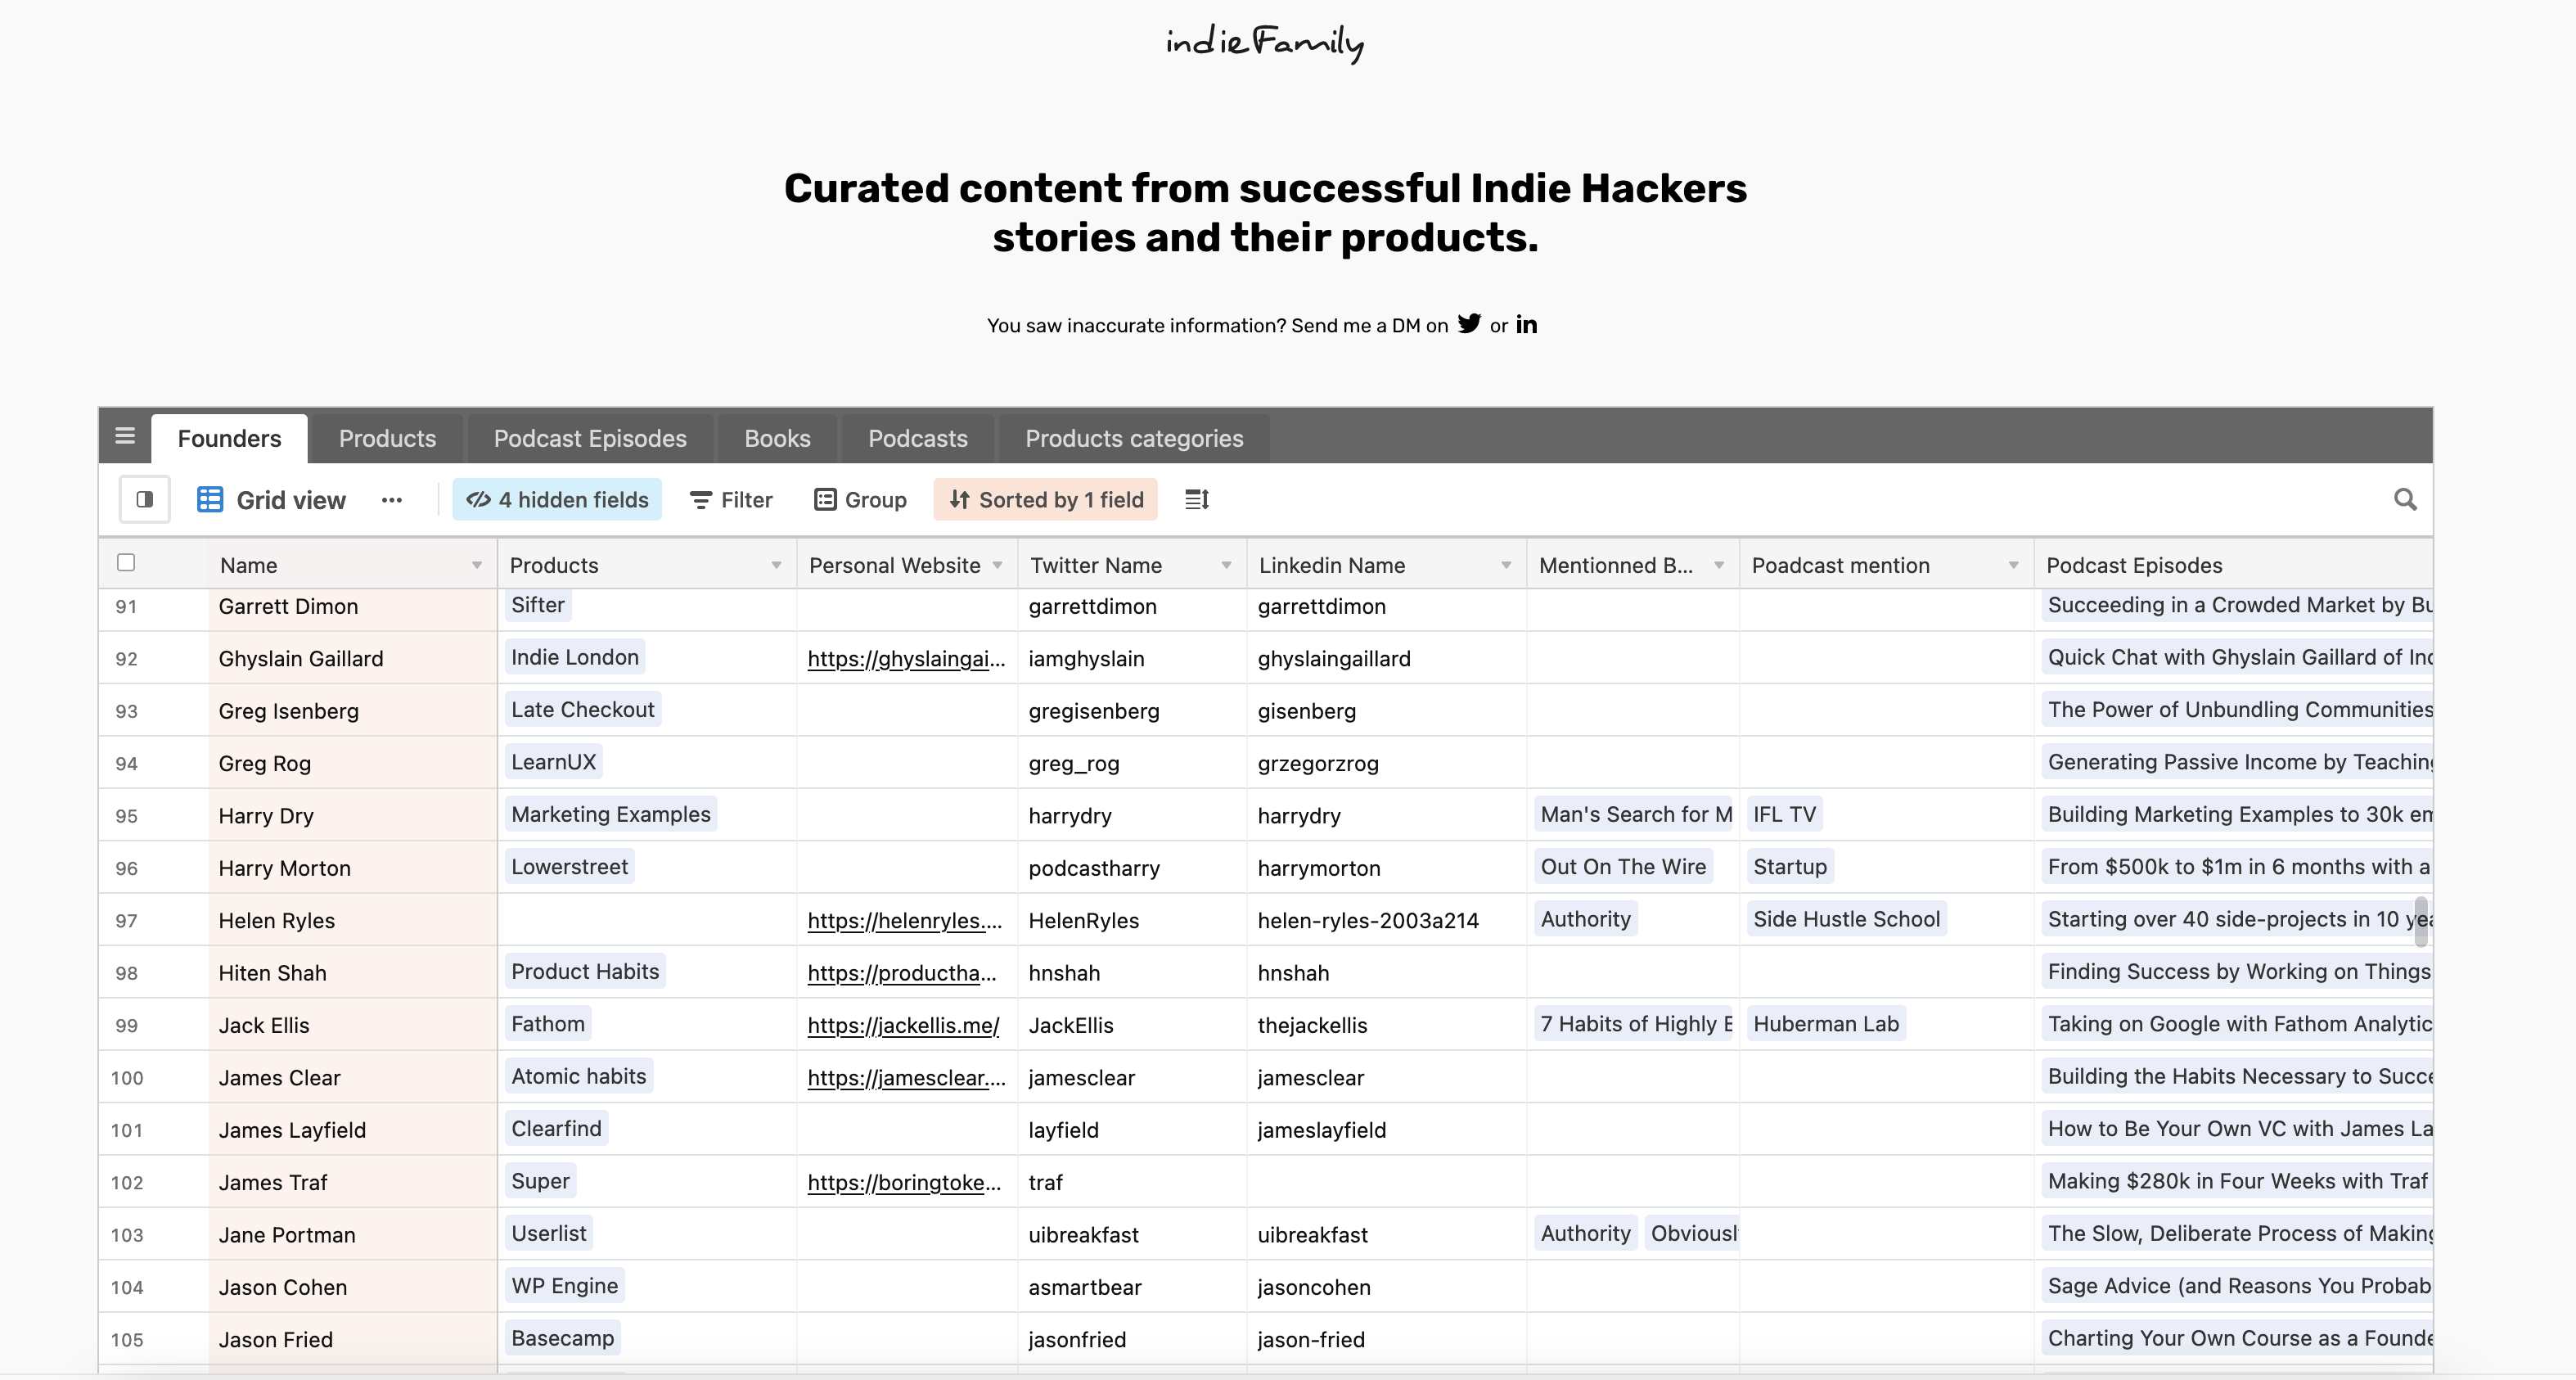
Task: Open the Filter option
Action: click(731, 499)
